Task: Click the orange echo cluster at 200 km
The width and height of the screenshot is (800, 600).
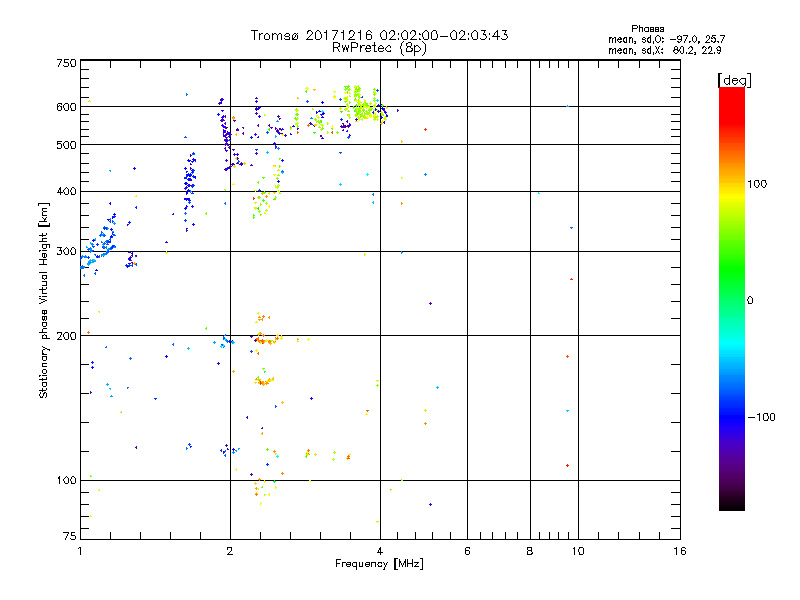Action: point(266,339)
